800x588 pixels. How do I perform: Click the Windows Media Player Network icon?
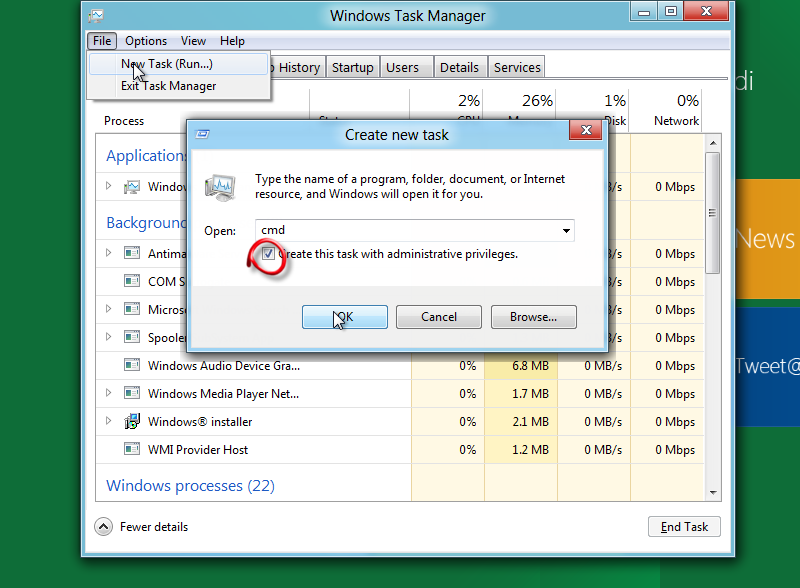click(132, 393)
